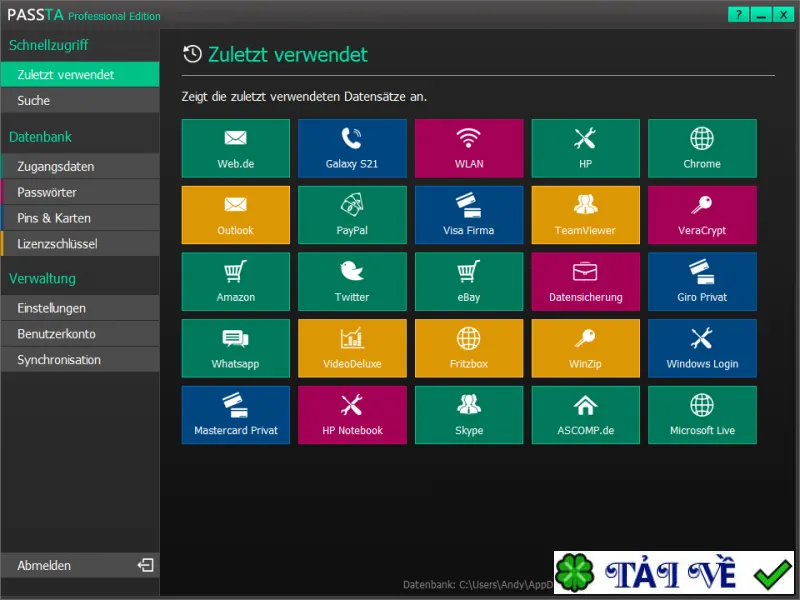Open the Datensicherung briefcase tile
This screenshot has width=800, height=600.
click(x=585, y=282)
